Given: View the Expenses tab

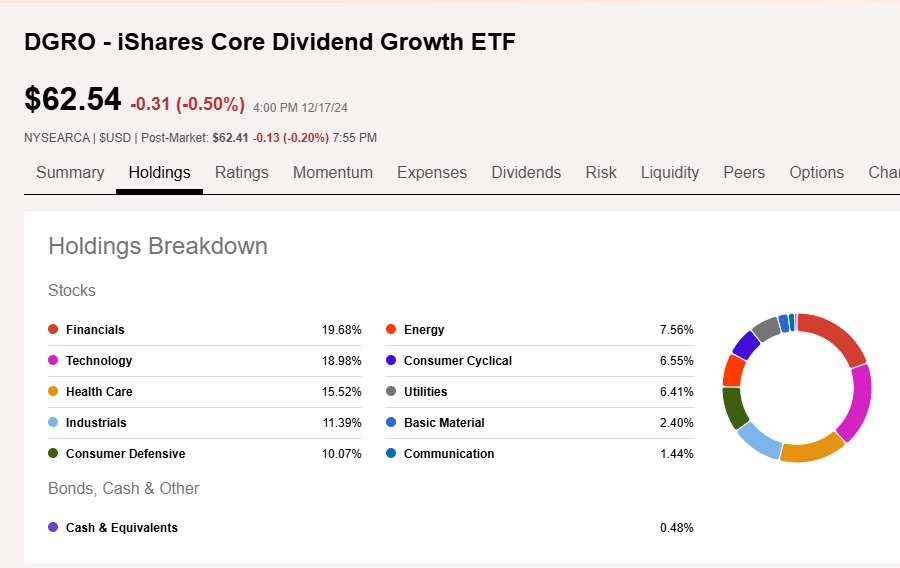Looking at the screenshot, I should tap(432, 172).
